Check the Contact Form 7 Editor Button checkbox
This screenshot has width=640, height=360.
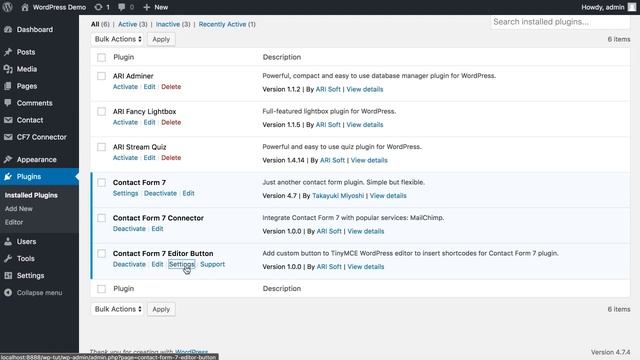tap(101, 253)
